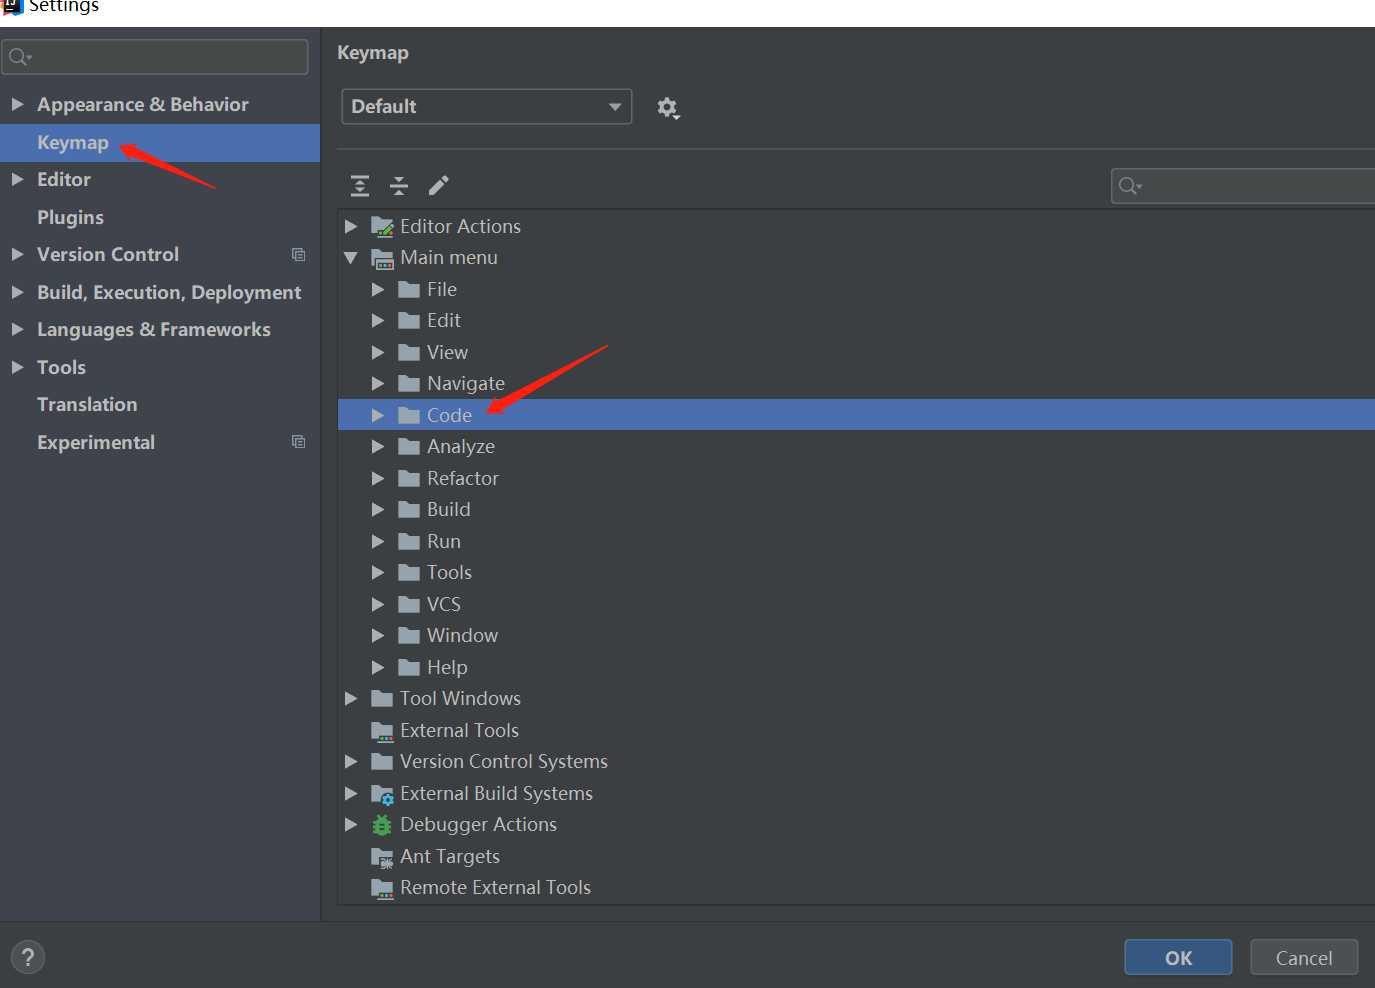Select the Tools row under Main menu
This screenshot has width=1375, height=988.
point(856,573)
